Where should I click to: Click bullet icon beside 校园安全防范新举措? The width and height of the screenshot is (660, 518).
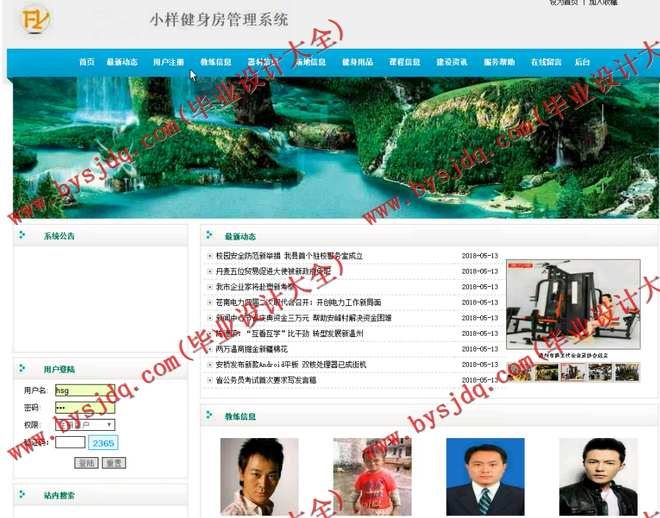coord(210,256)
